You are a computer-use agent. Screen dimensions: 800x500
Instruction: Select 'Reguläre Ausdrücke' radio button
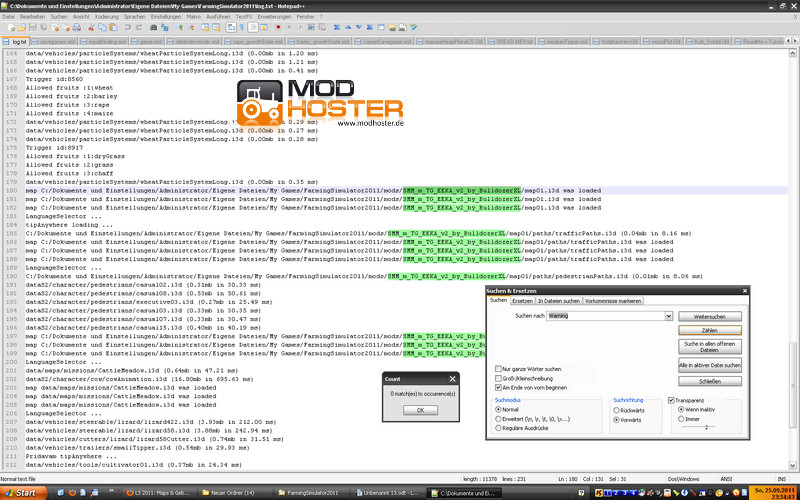498,428
